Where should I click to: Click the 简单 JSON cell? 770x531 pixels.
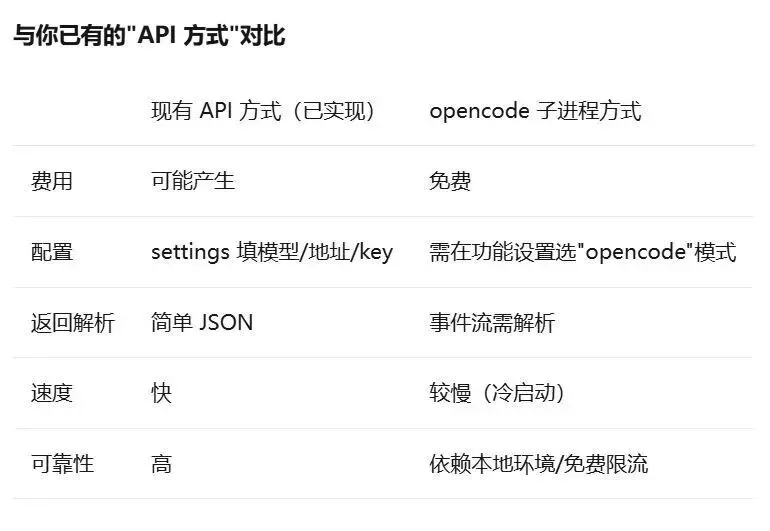point(202,323)
